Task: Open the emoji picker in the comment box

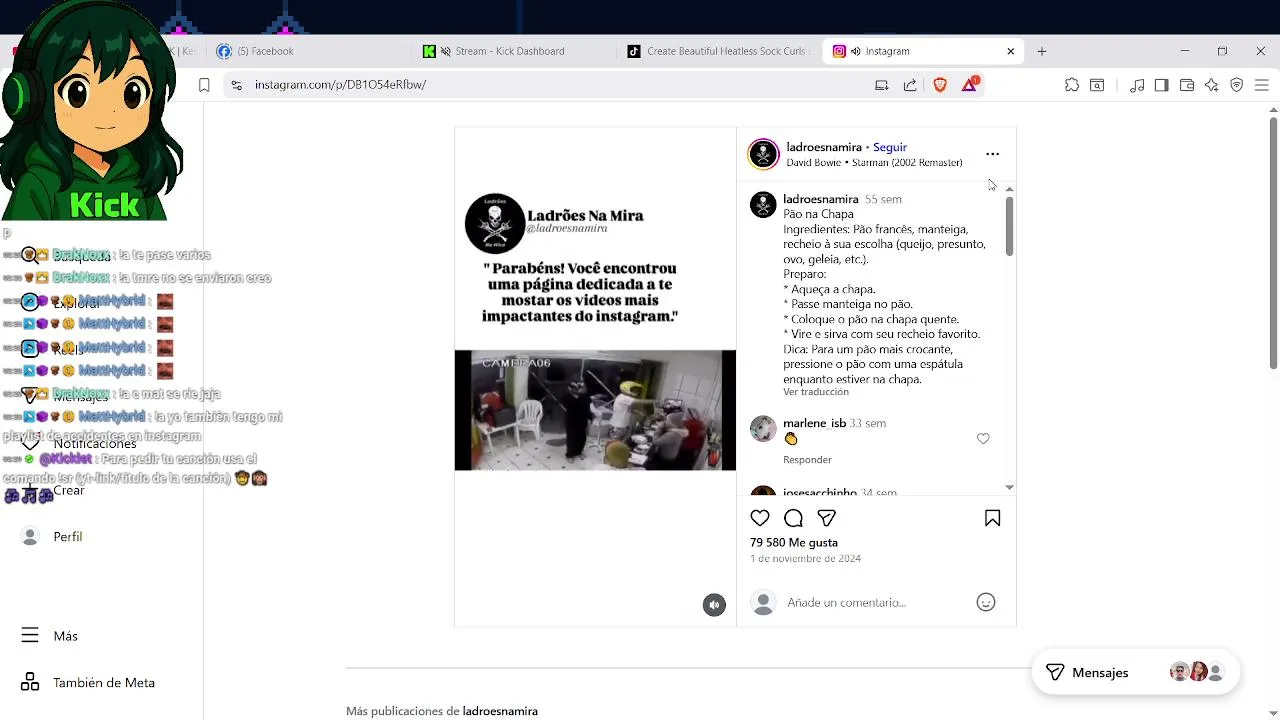Action: (x=985, y=602)
